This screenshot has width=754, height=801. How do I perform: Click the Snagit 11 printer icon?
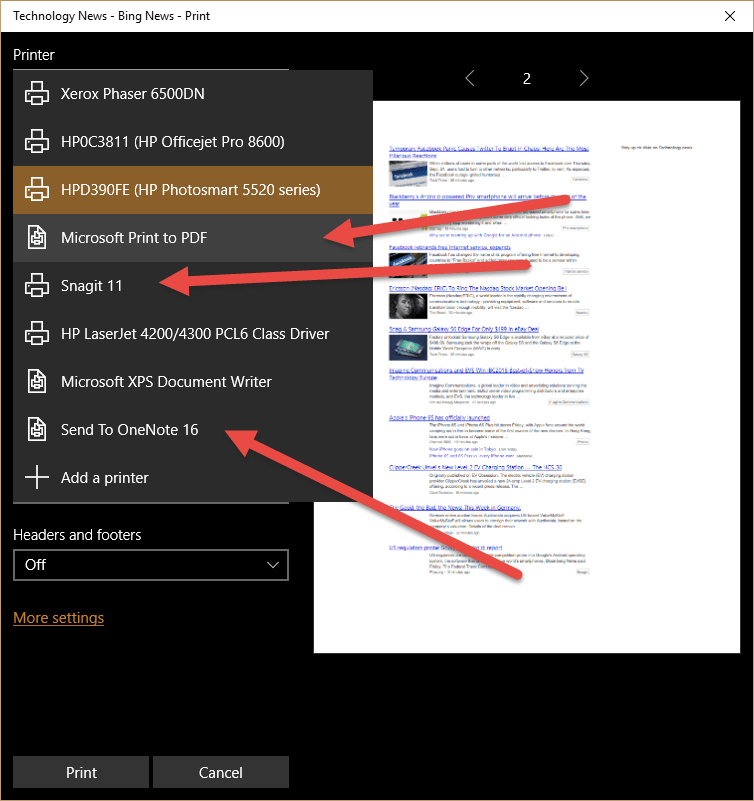point(37,286)
